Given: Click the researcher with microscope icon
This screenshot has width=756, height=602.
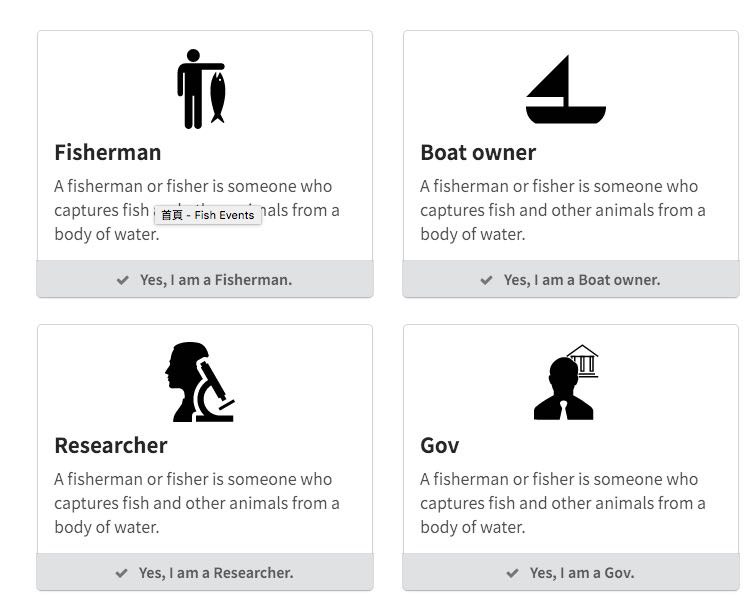Looking at the screenshot, I should click(200, 382).
